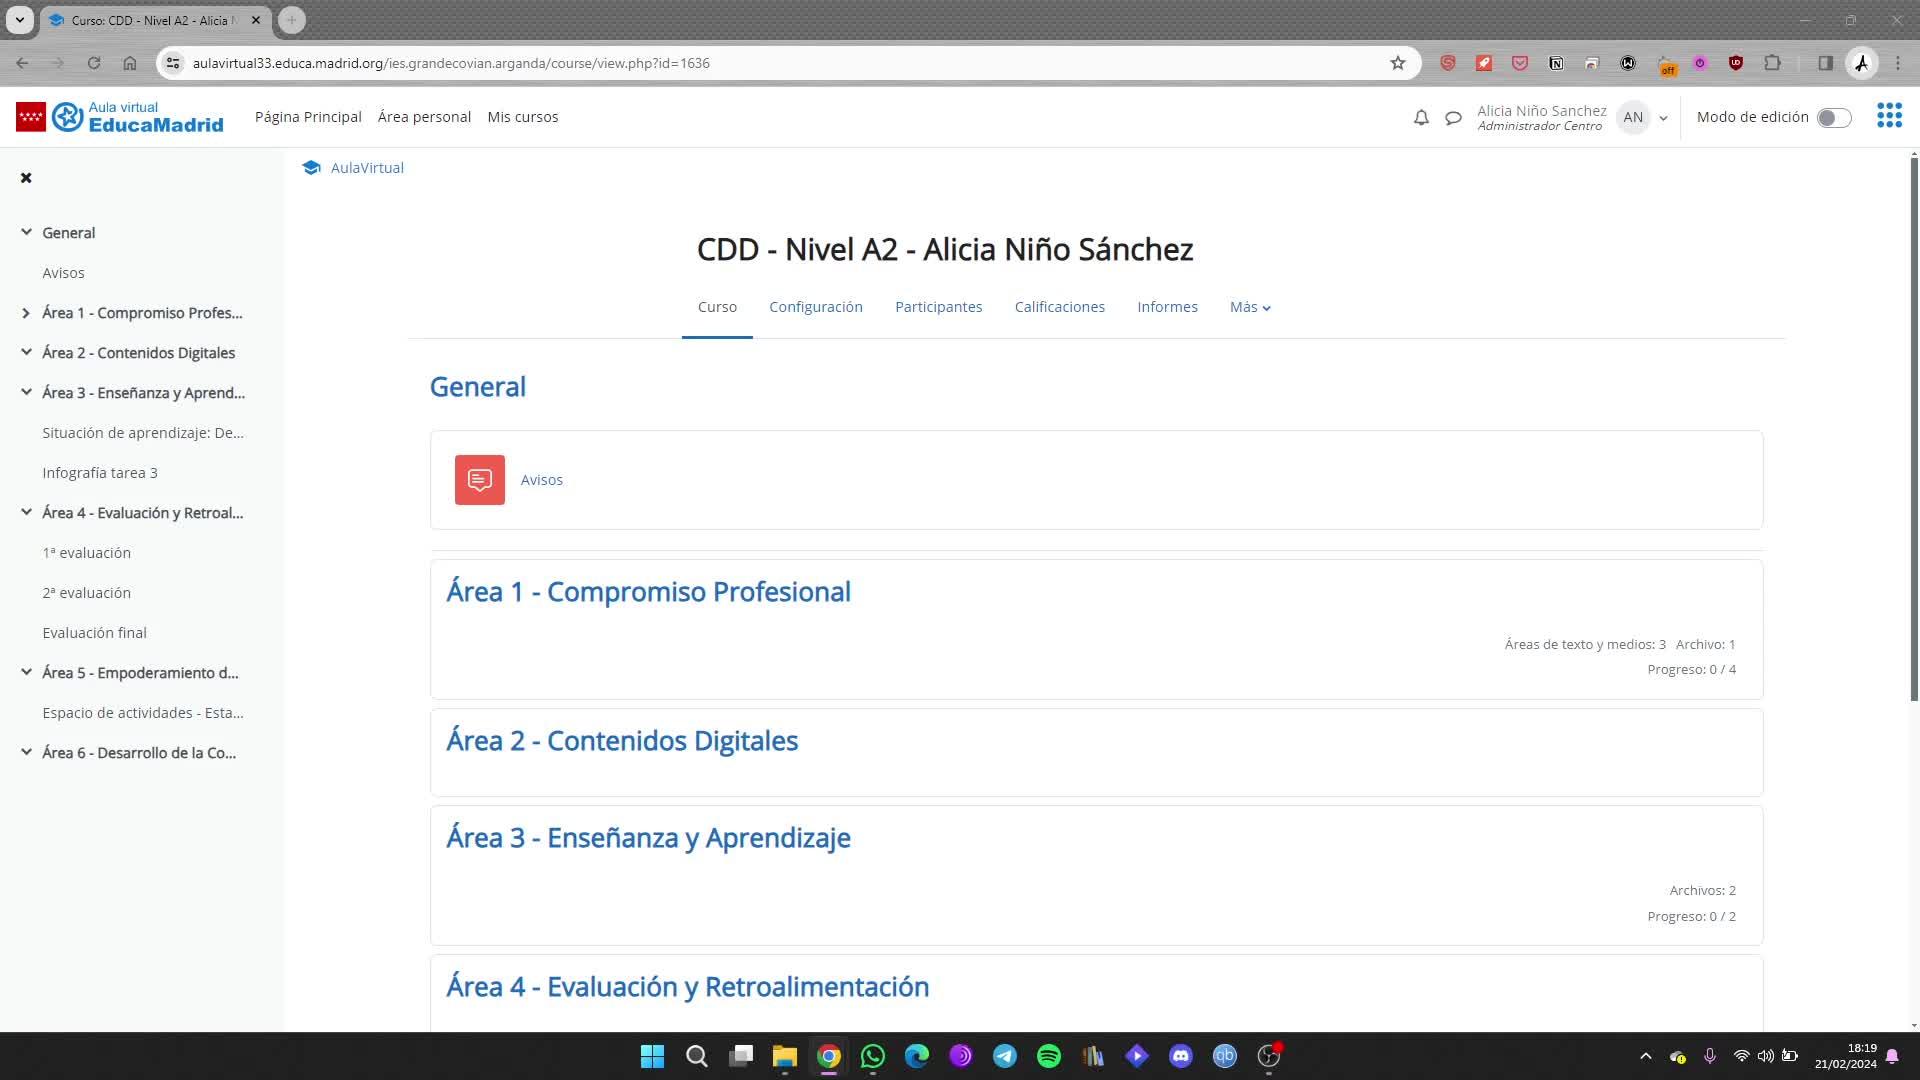Open Spotify from the taskbar
1920x1080 pixels.
(1049, 1056)
